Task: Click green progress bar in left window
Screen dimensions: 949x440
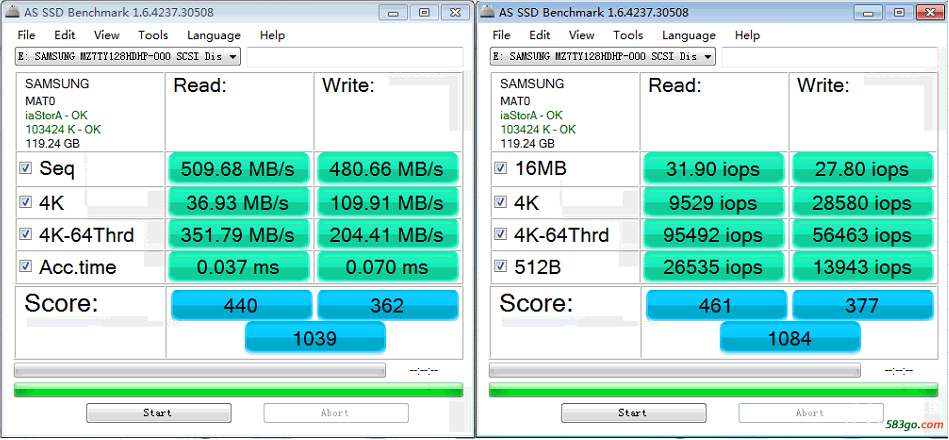Action: 238,390
